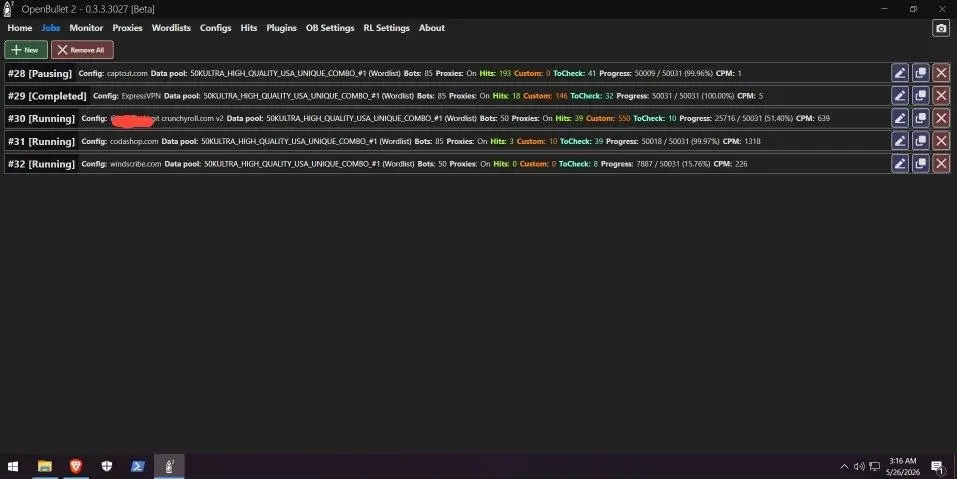This screenshot has width=957, height=479.
Task: Open File Explorer from the taskbar
Action: click(45, 467)
